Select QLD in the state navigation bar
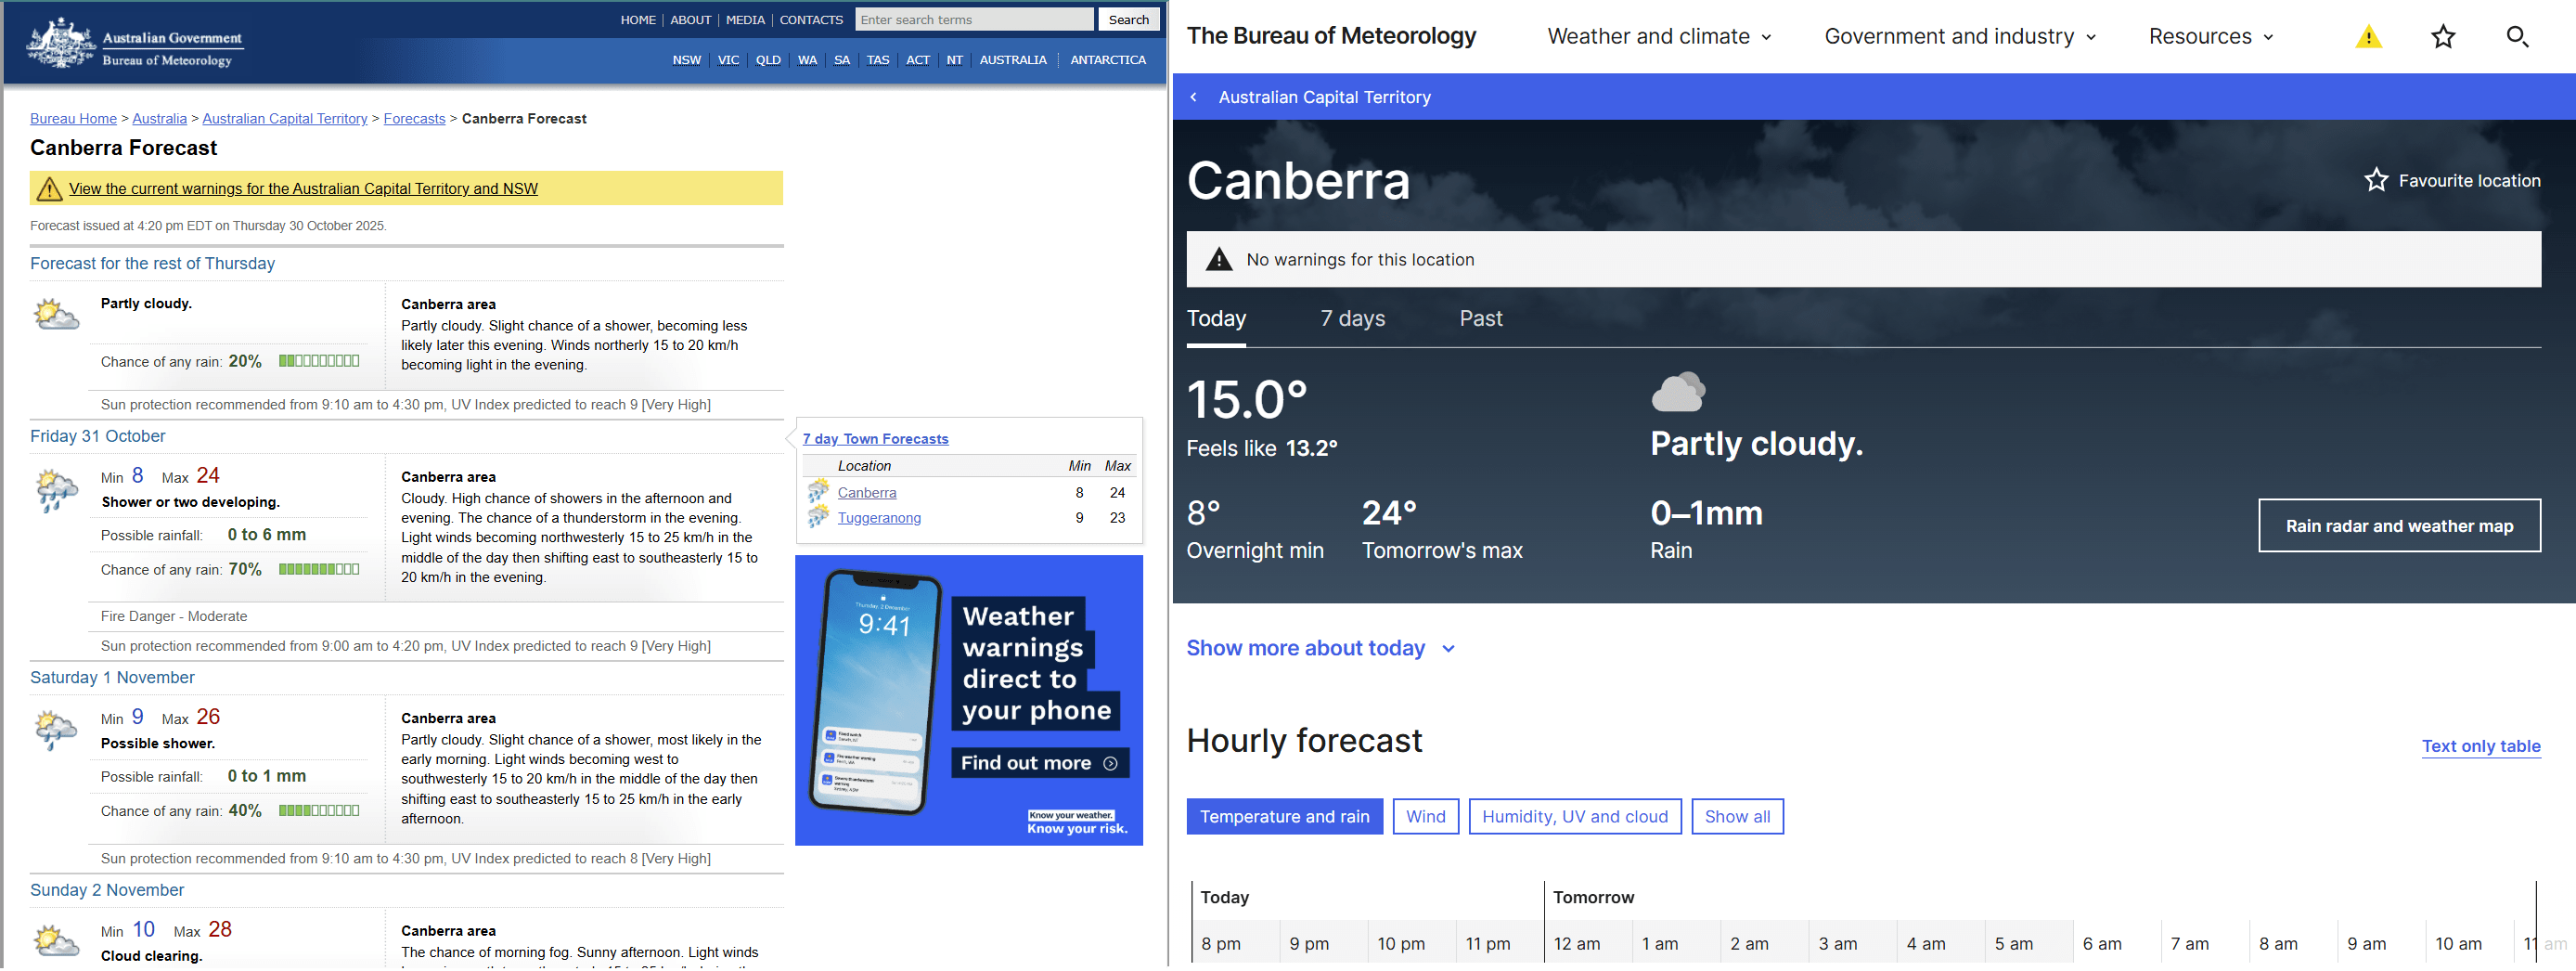Screen dimensions: 2576x971 coord(768,60)
